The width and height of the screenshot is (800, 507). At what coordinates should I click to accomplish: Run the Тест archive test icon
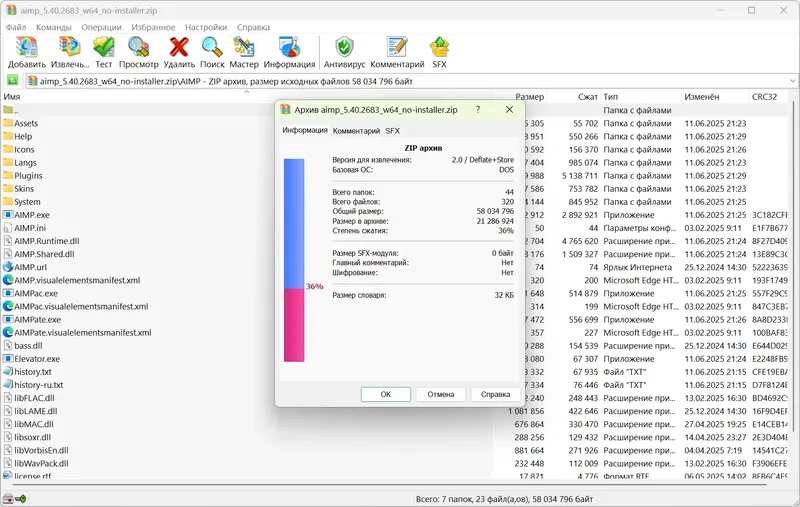coord(104,47)
